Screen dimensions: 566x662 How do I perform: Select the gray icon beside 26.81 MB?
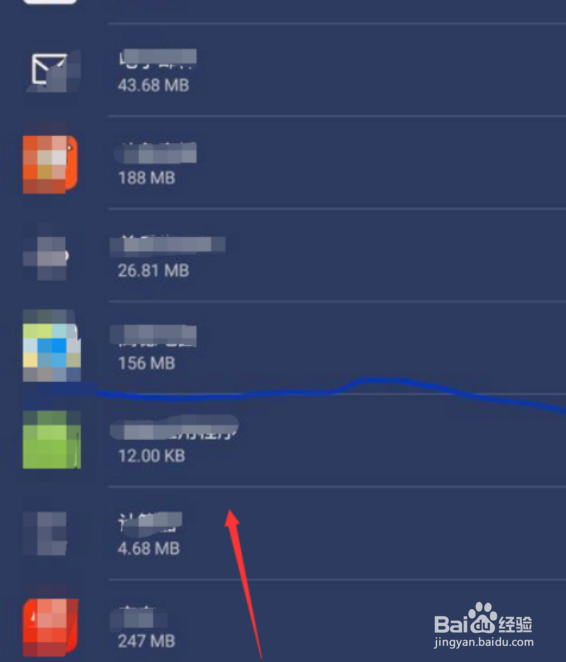click(x=46, y=258)
